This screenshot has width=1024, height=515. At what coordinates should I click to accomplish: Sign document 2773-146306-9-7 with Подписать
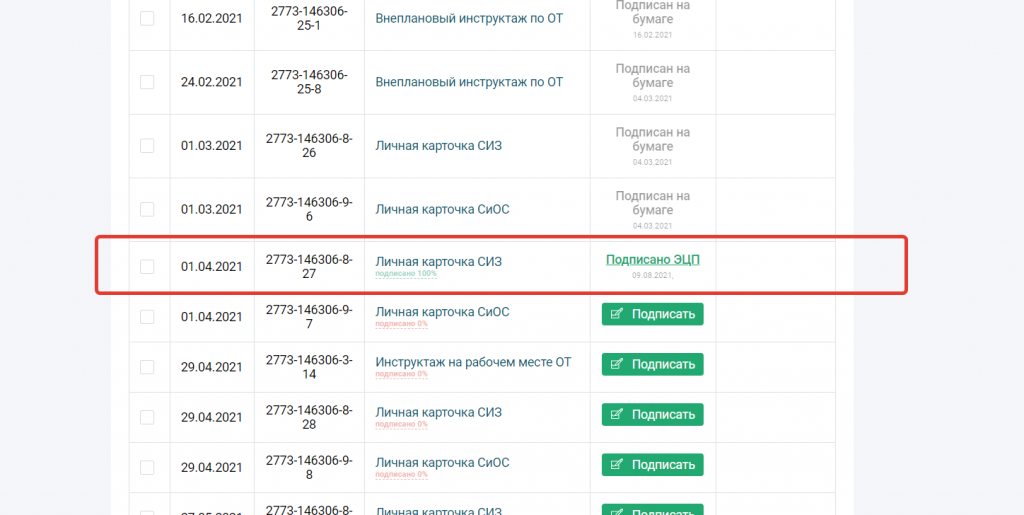(x=652, y=314)
